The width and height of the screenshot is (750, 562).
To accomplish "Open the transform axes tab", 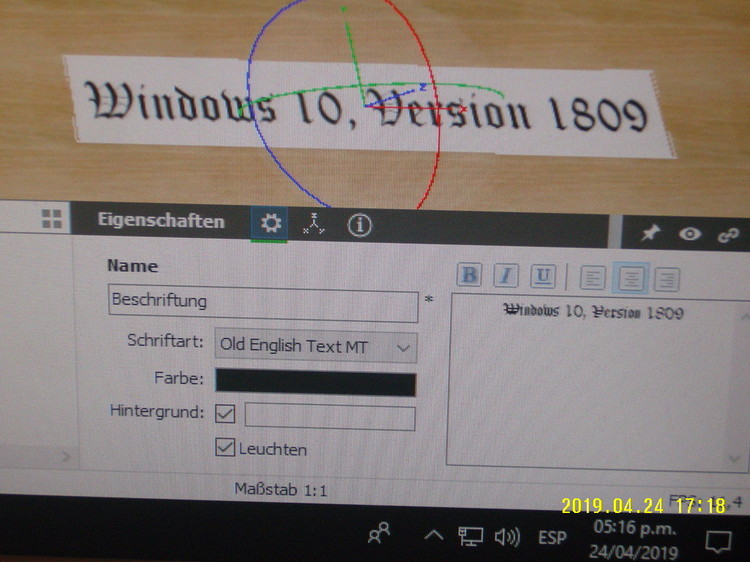I will (314, 224).
